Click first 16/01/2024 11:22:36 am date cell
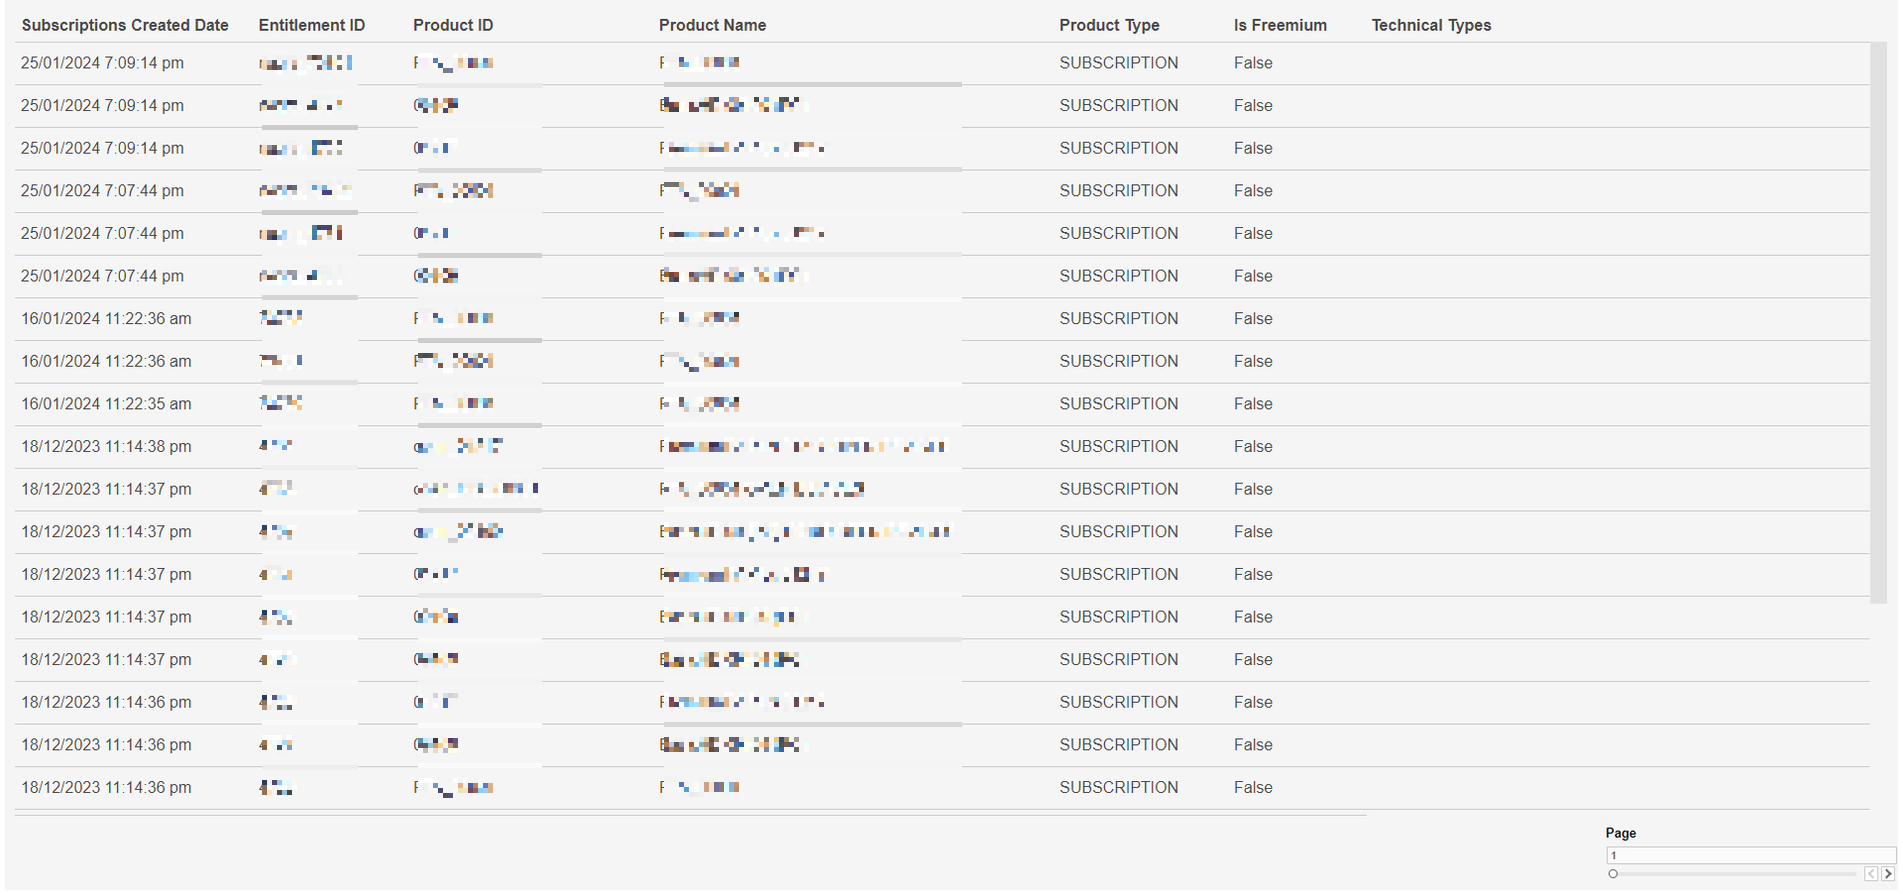Screen dimensions: 1903x894 click(x=106, y=319)
